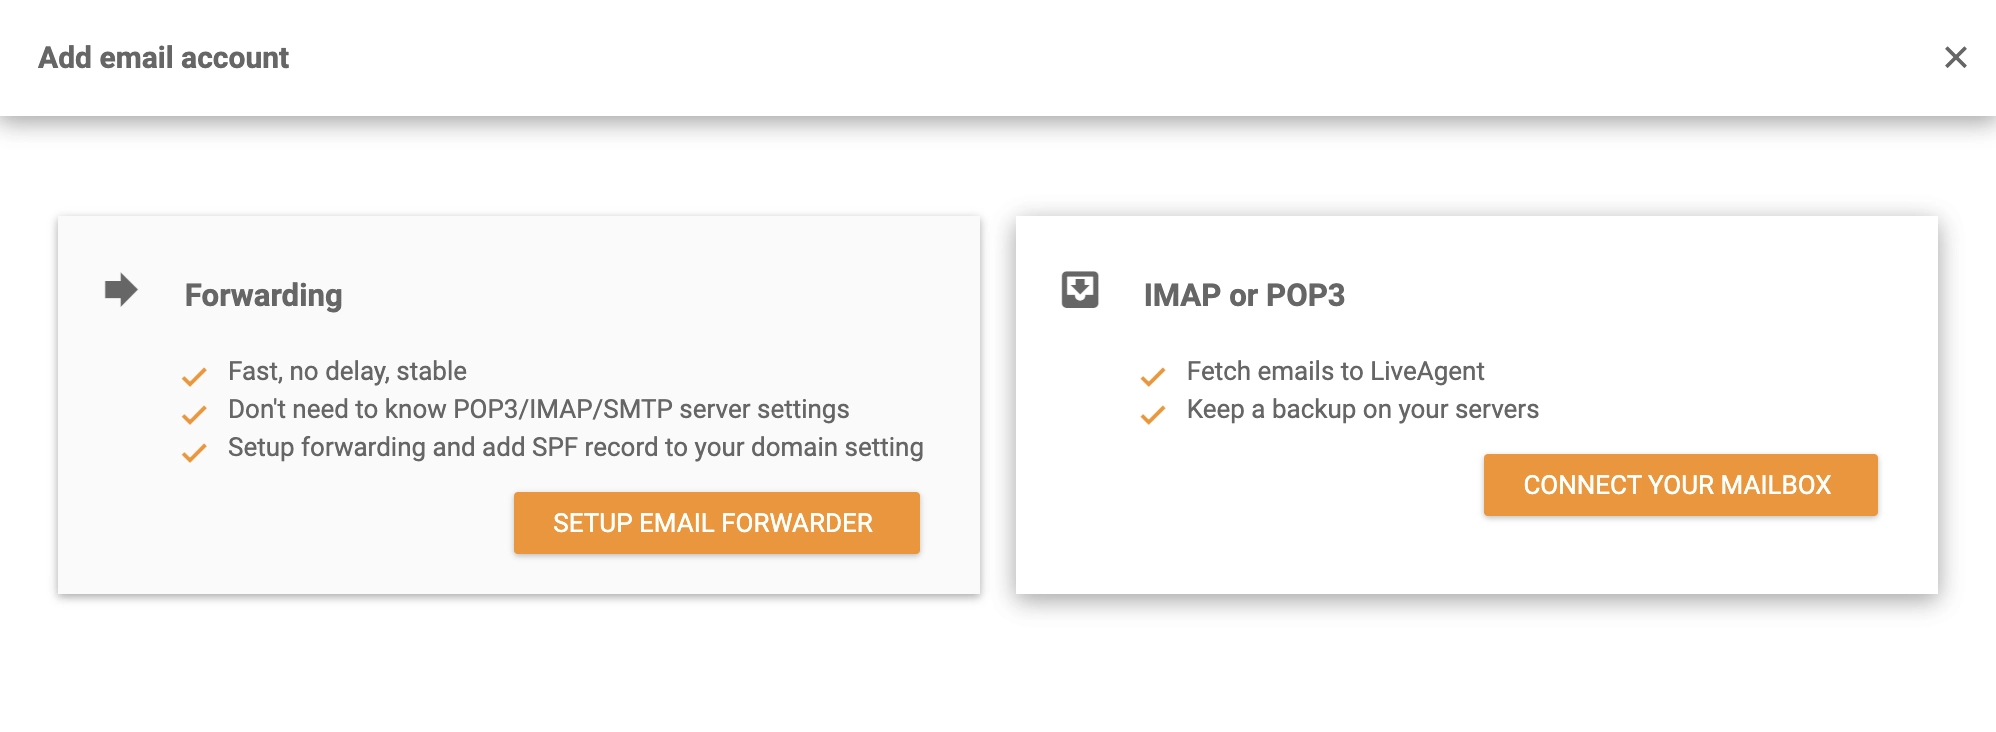Click the checkmark beside the POP3/IMAP/SMTP settings item
This screenshot has width=1996, height=732.
point(194,416)
